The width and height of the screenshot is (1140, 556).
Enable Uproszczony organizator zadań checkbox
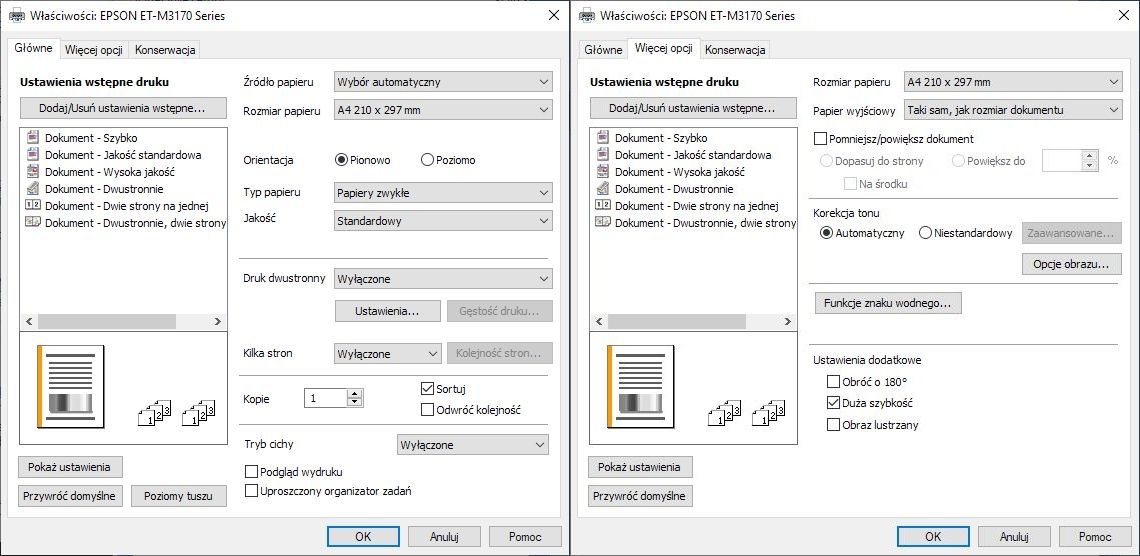click(x=252, y=491)
